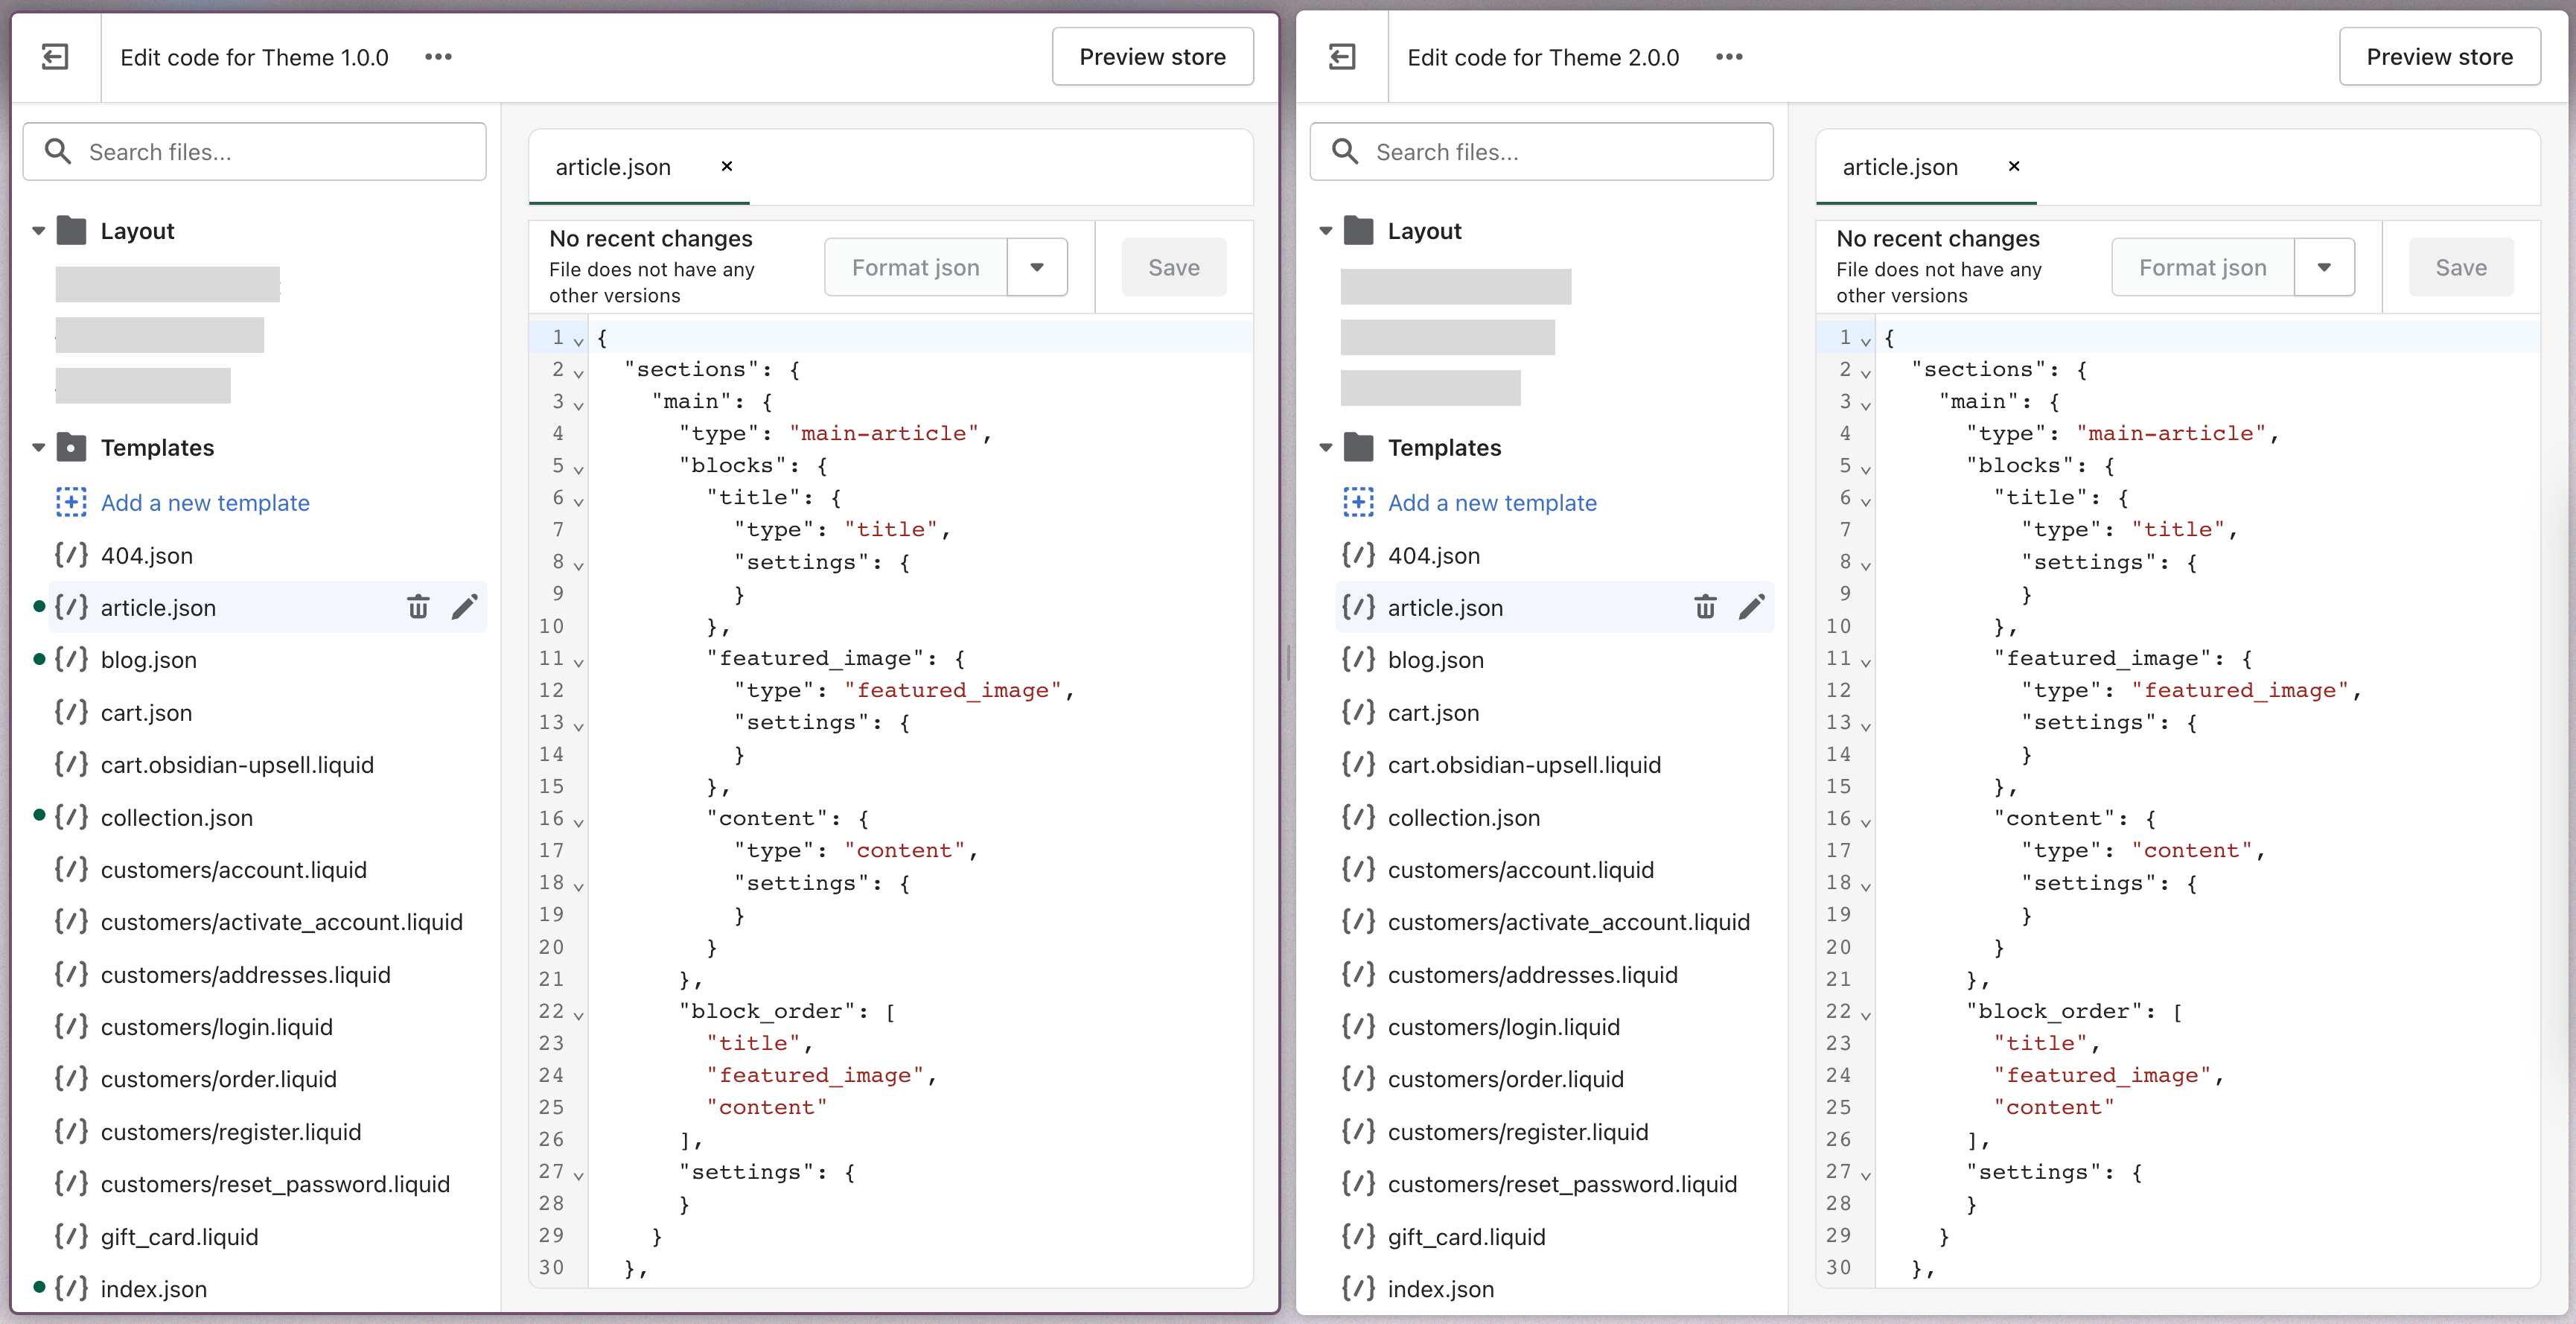This screenshot has width=2576, height=1324.
Task: Fold code at line 11 "featured_image" in Theme 1.0.0
Action: [578, 662]
